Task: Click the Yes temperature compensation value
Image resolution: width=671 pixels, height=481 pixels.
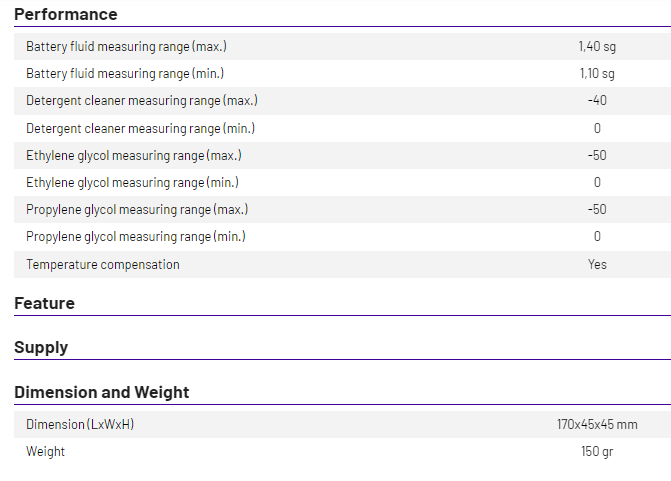Action: 597,264
